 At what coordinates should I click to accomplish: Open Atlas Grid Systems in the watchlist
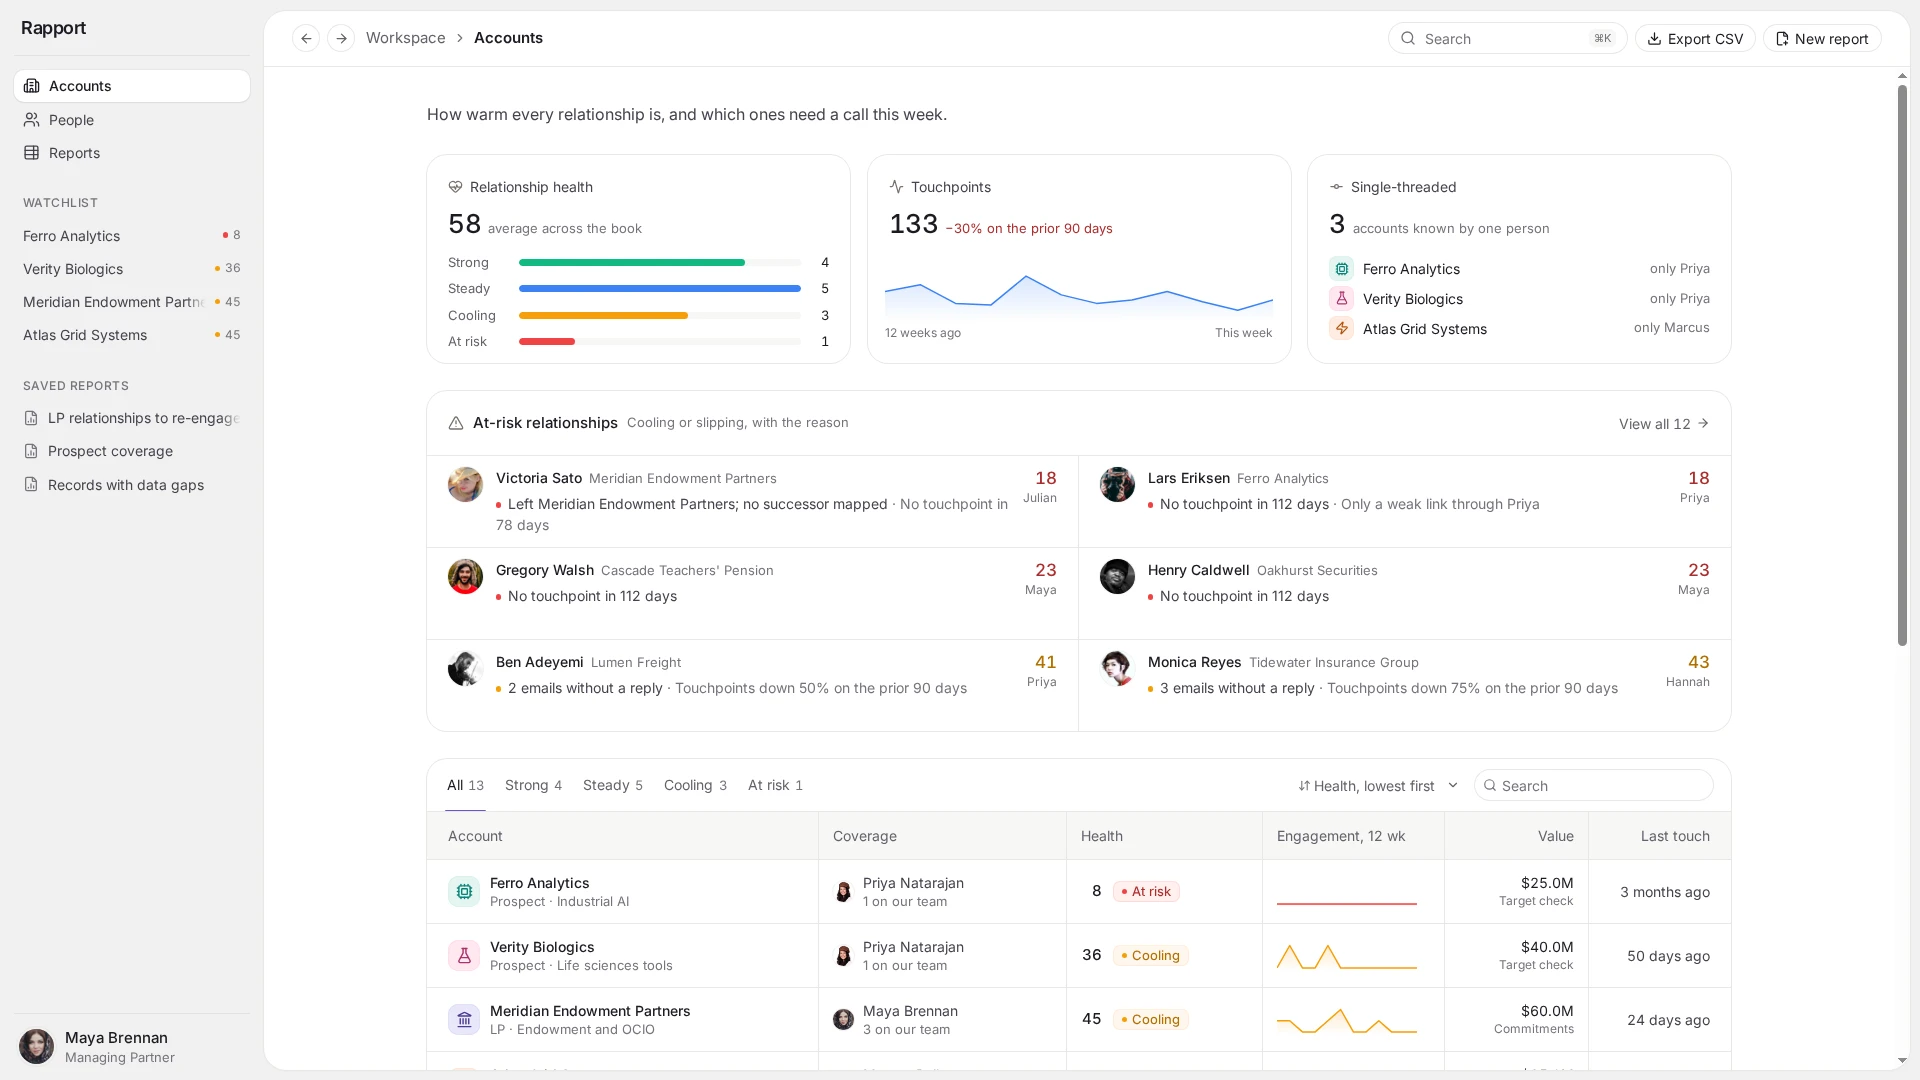coord(132,335)
